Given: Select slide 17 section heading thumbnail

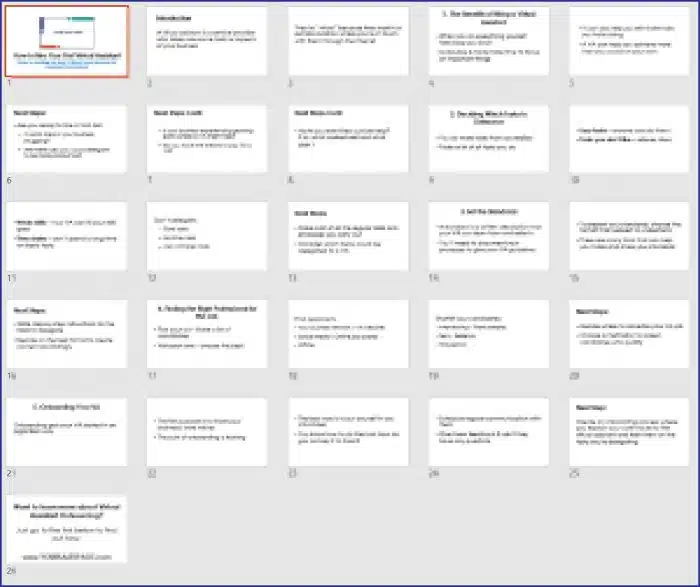Looking at the screenshot, I should click(207, 334).
